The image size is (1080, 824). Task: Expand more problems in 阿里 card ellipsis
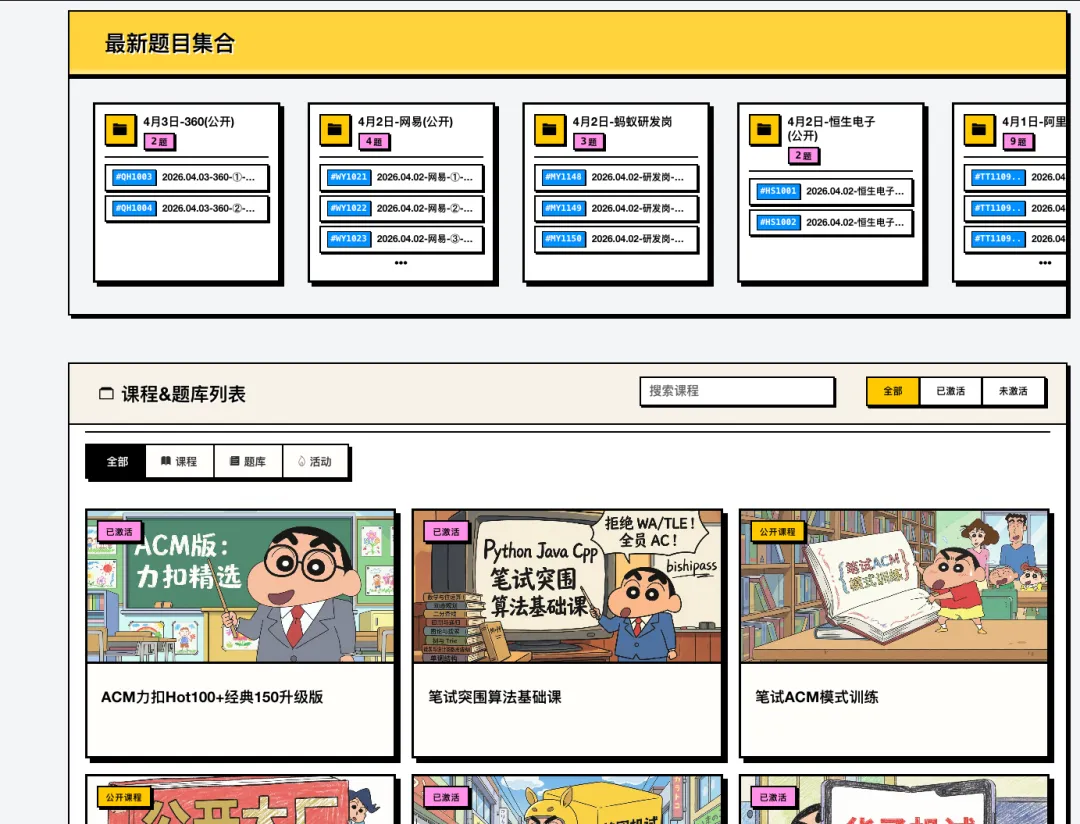coord(1045,262)
